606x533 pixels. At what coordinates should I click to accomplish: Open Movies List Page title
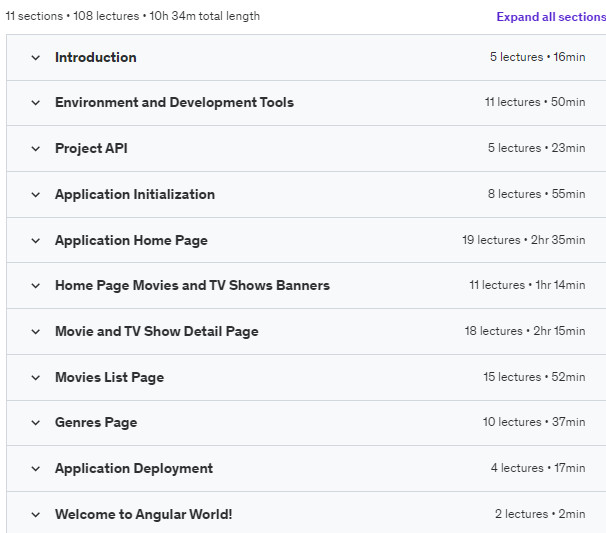(x=110, y=377)
